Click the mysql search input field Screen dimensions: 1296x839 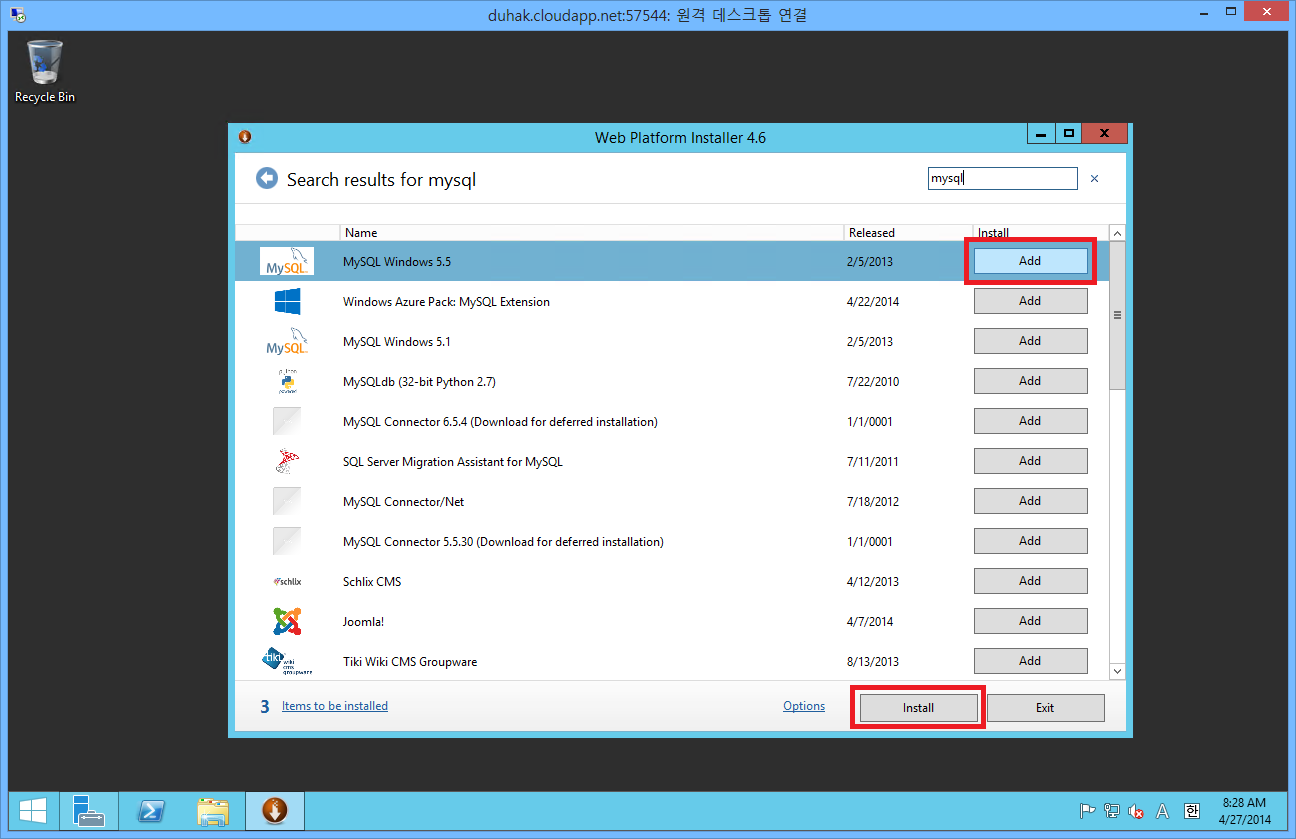[1003, 179]
